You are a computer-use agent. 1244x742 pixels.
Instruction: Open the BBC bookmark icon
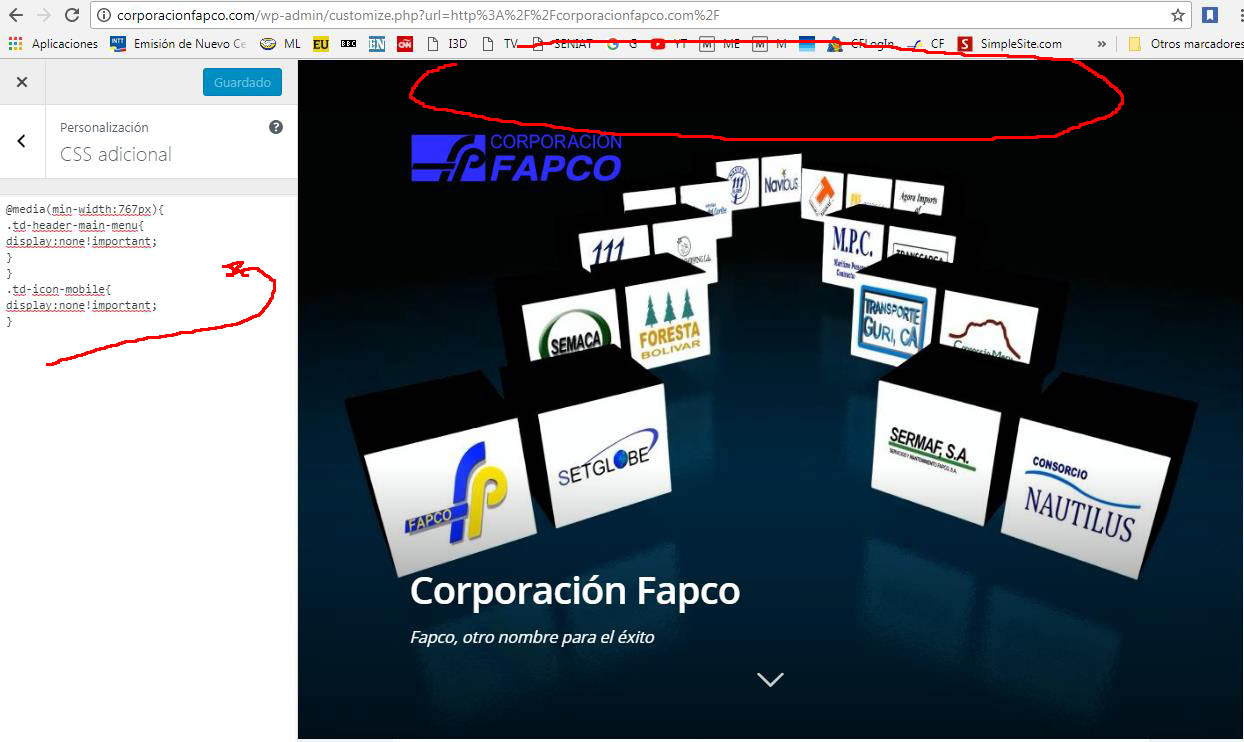click(x=348, y=44)
